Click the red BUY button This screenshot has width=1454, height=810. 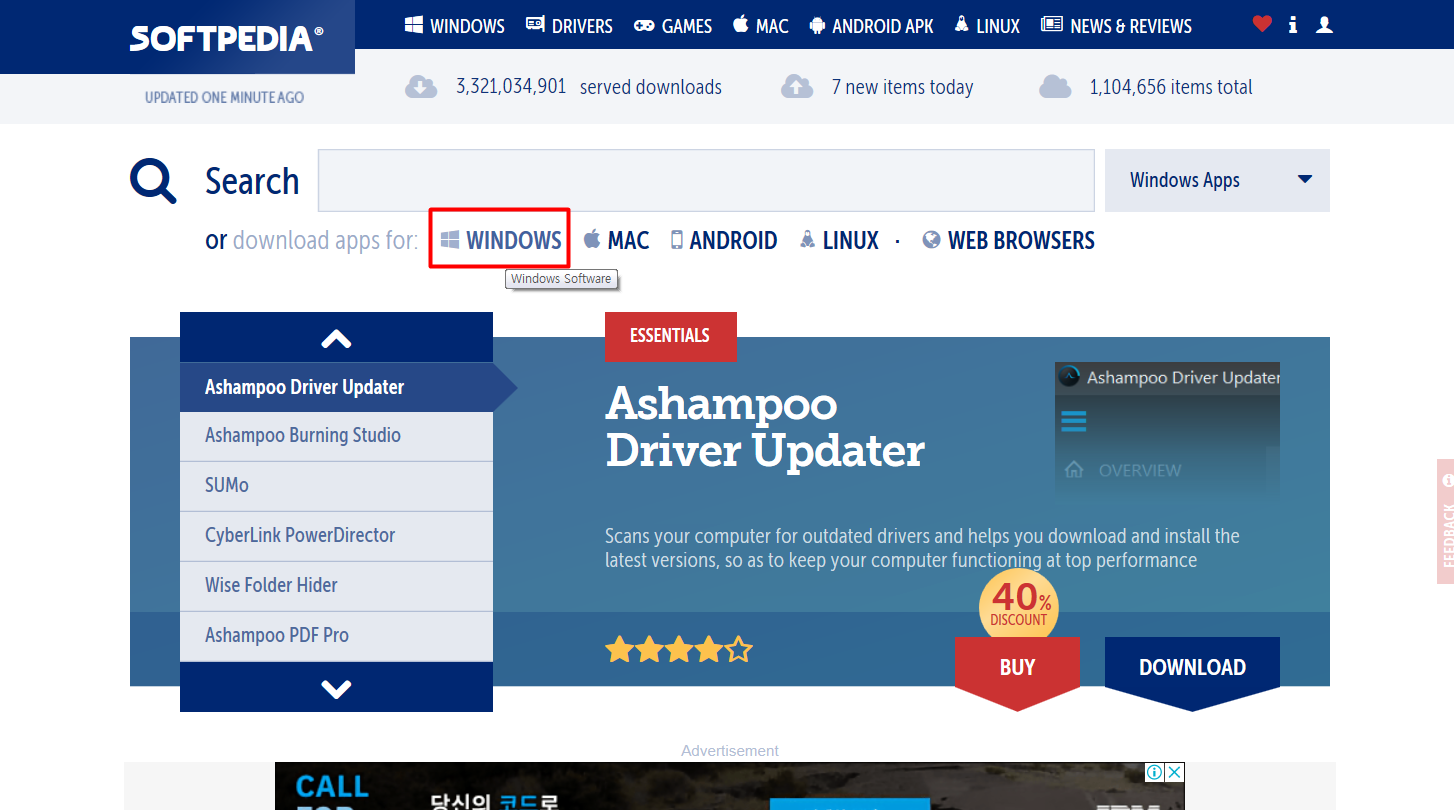(1017, 668)
